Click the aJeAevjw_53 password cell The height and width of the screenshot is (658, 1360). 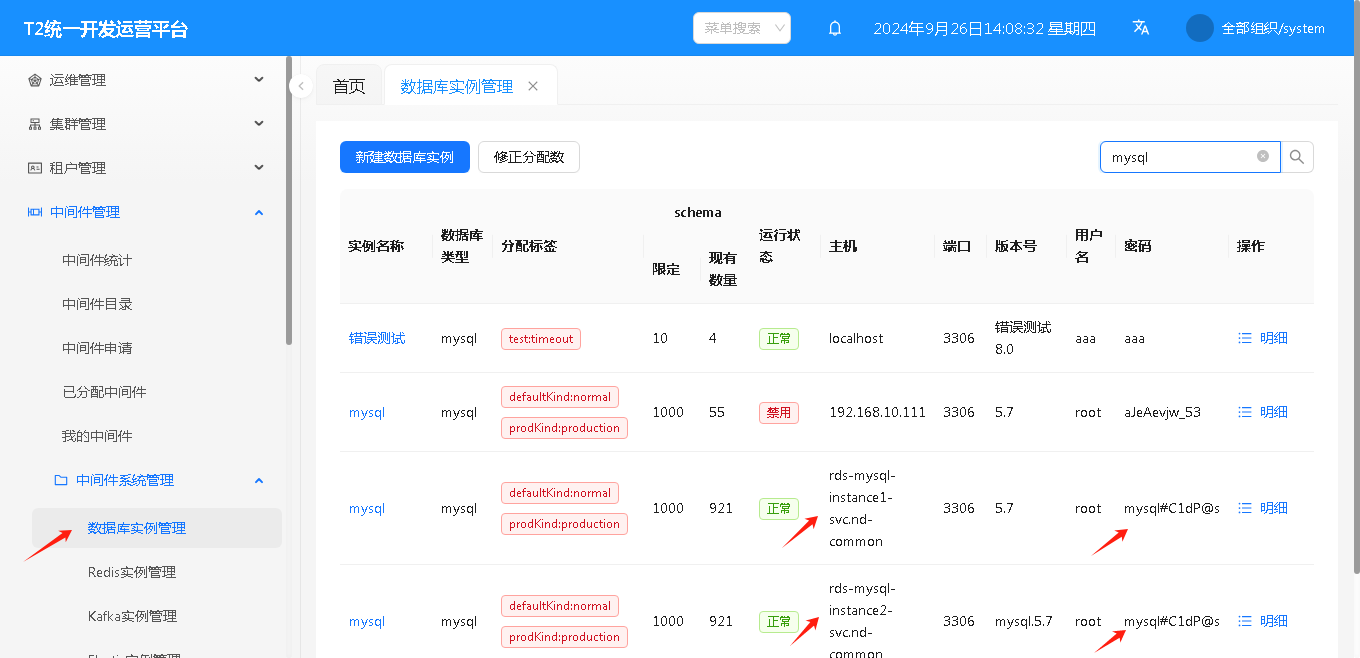1162,412
